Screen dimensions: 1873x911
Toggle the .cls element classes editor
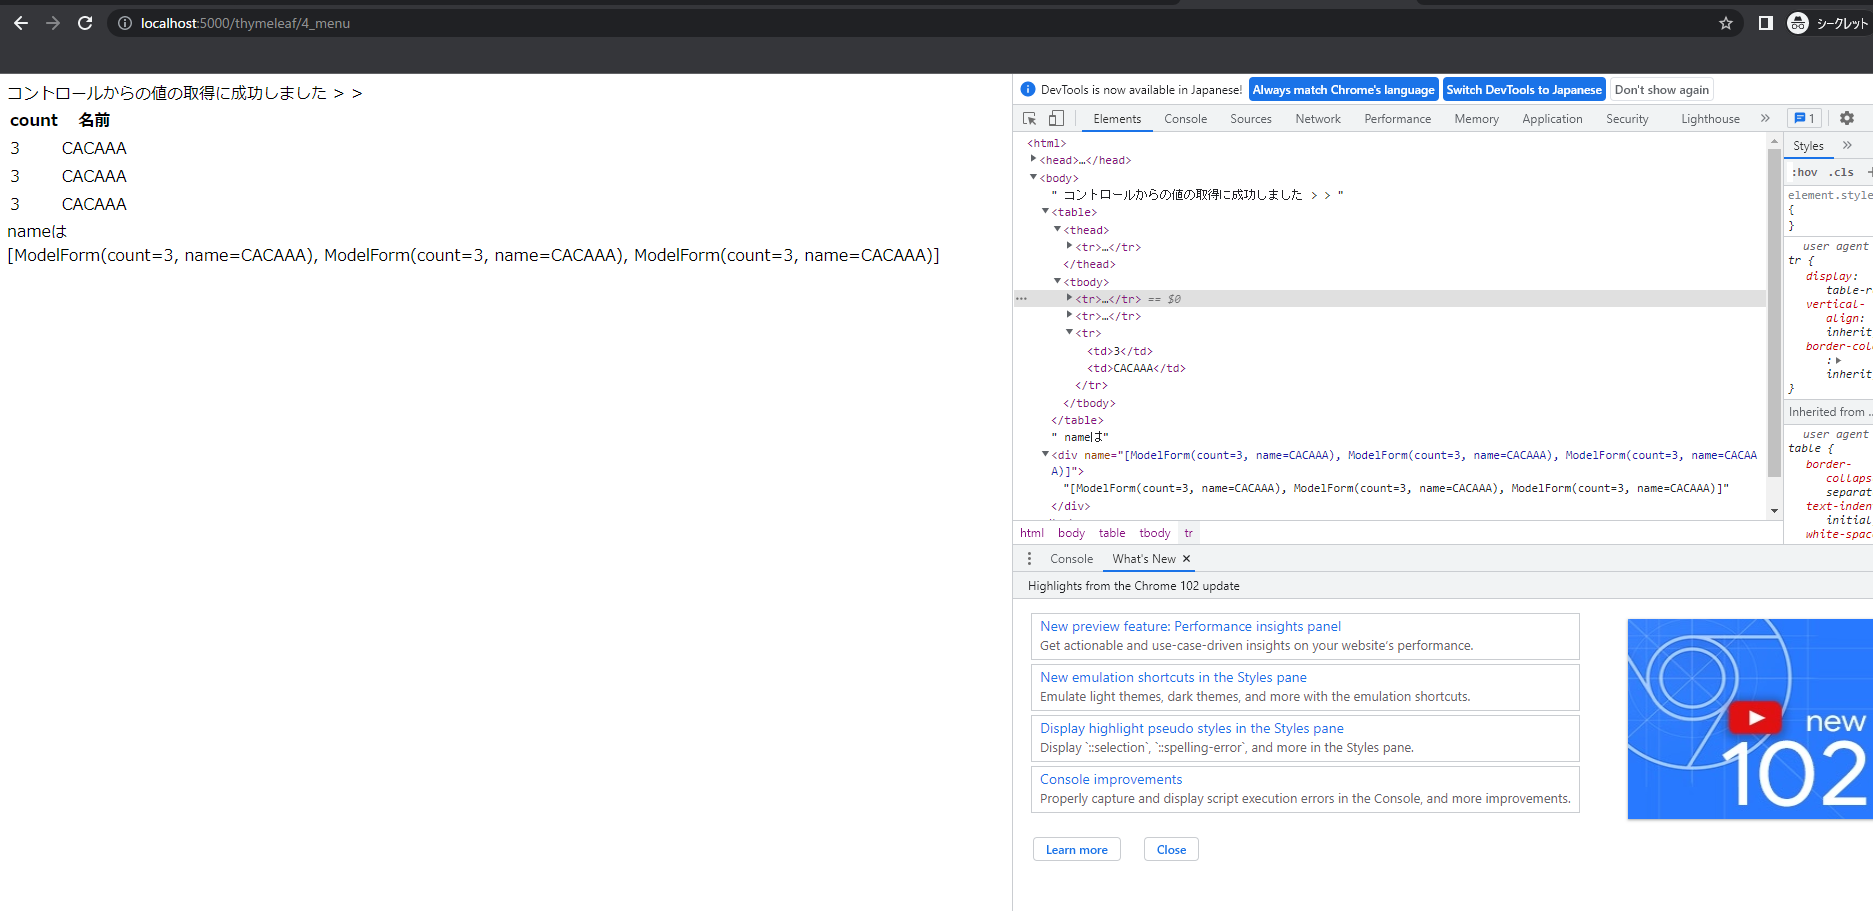click(x=1839, y=171)
